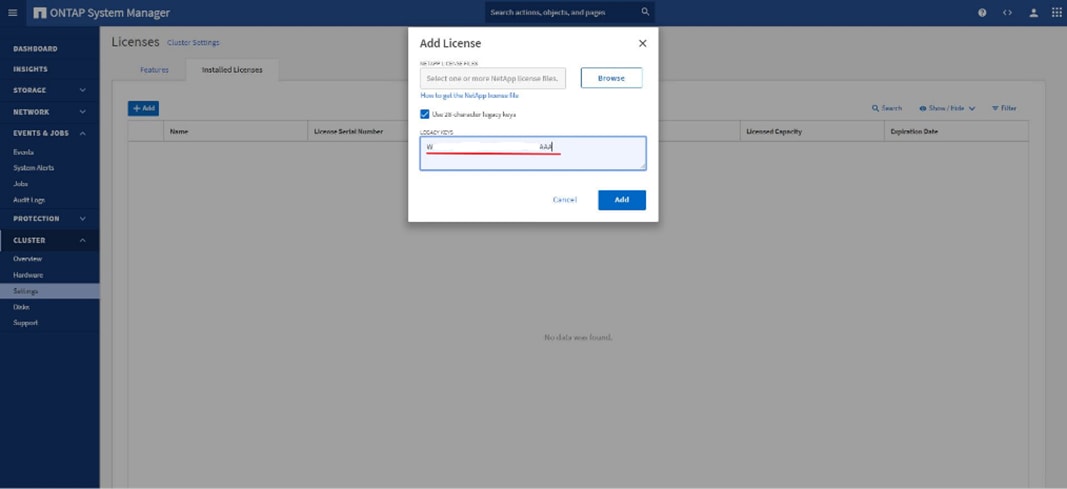Open System Alerts in sidebar
This screenshot has width=1067, height=489.
coord(34,168)
